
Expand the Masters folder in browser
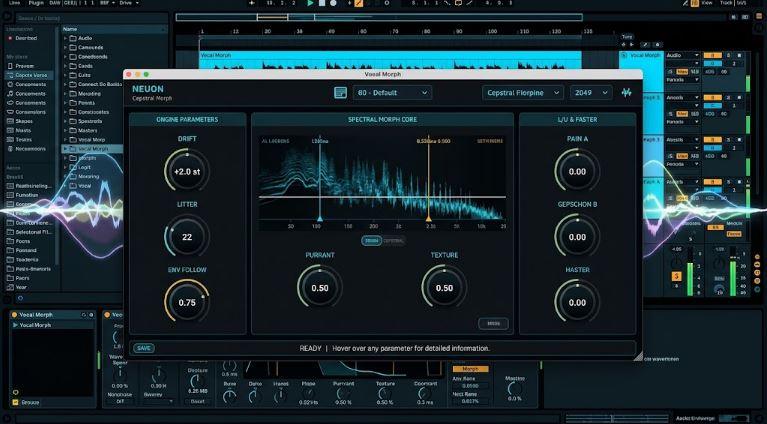(x=66, y=131)
